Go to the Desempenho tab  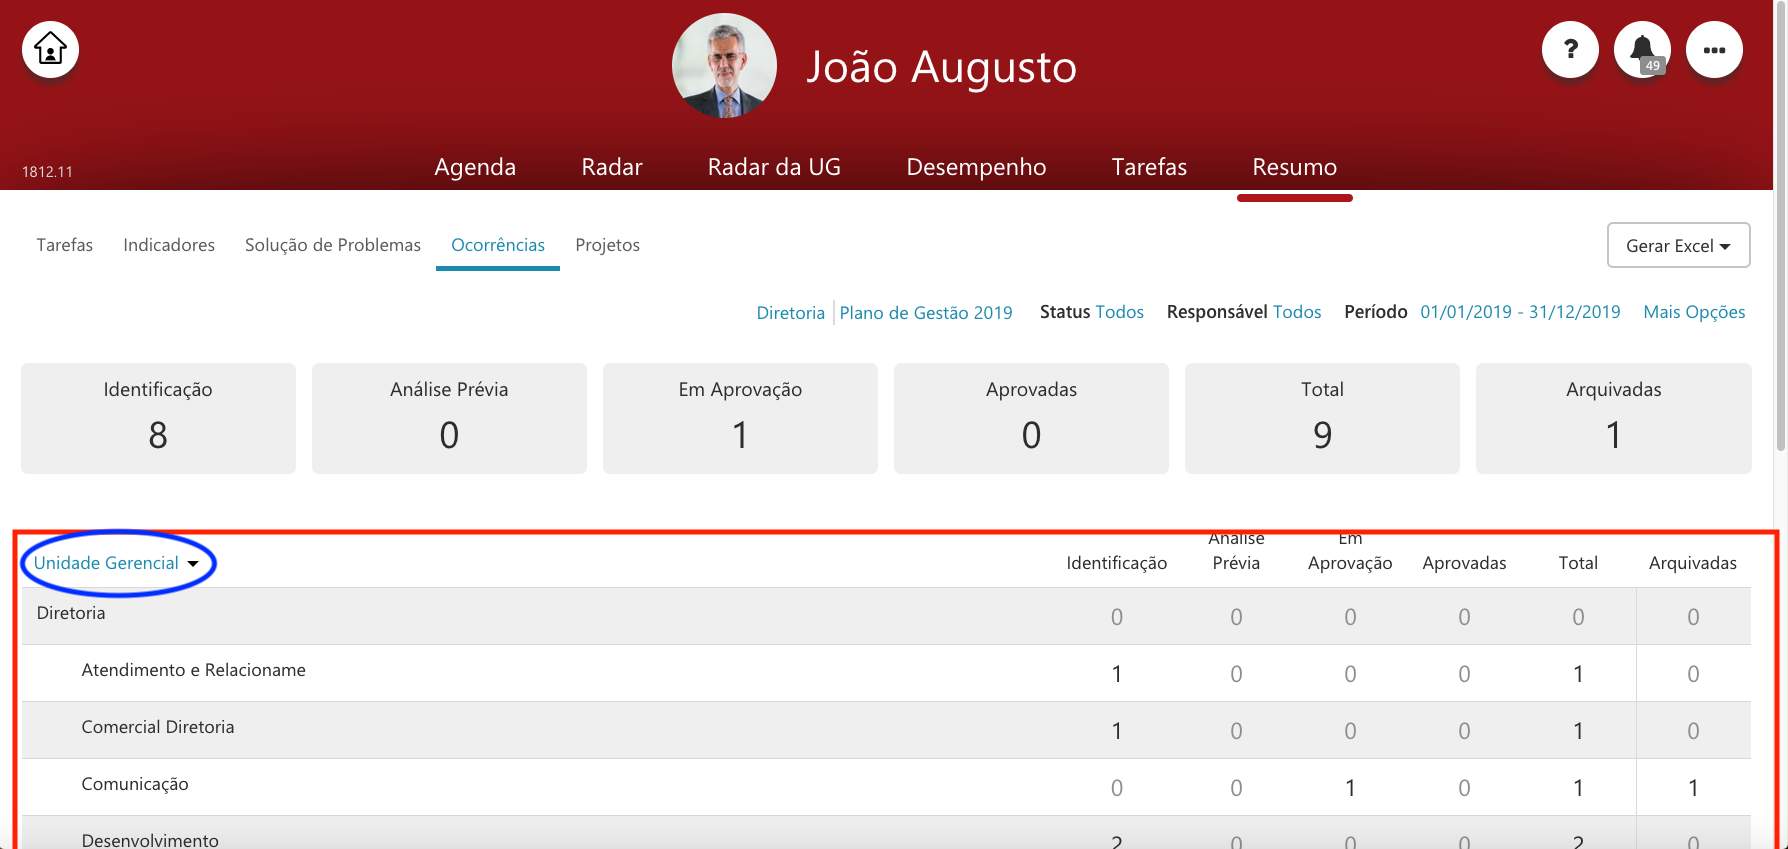pyautogui.click(x=976, y=167)
